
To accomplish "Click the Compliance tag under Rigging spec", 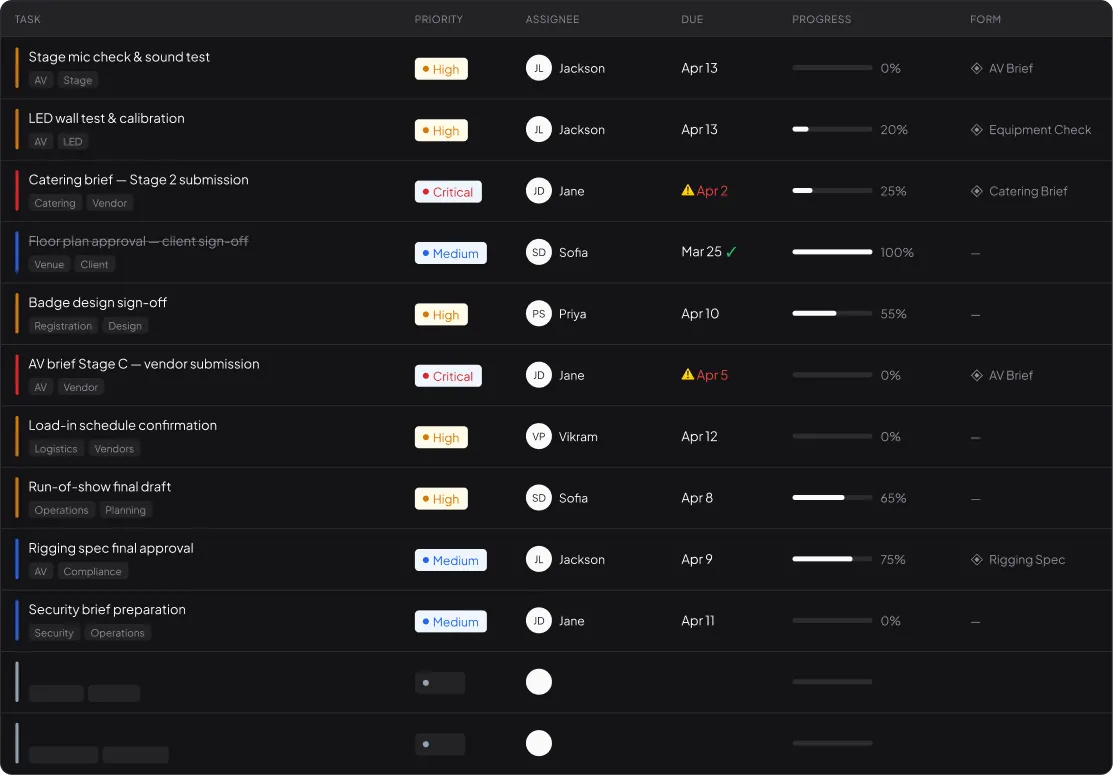I will pos(92,571).
